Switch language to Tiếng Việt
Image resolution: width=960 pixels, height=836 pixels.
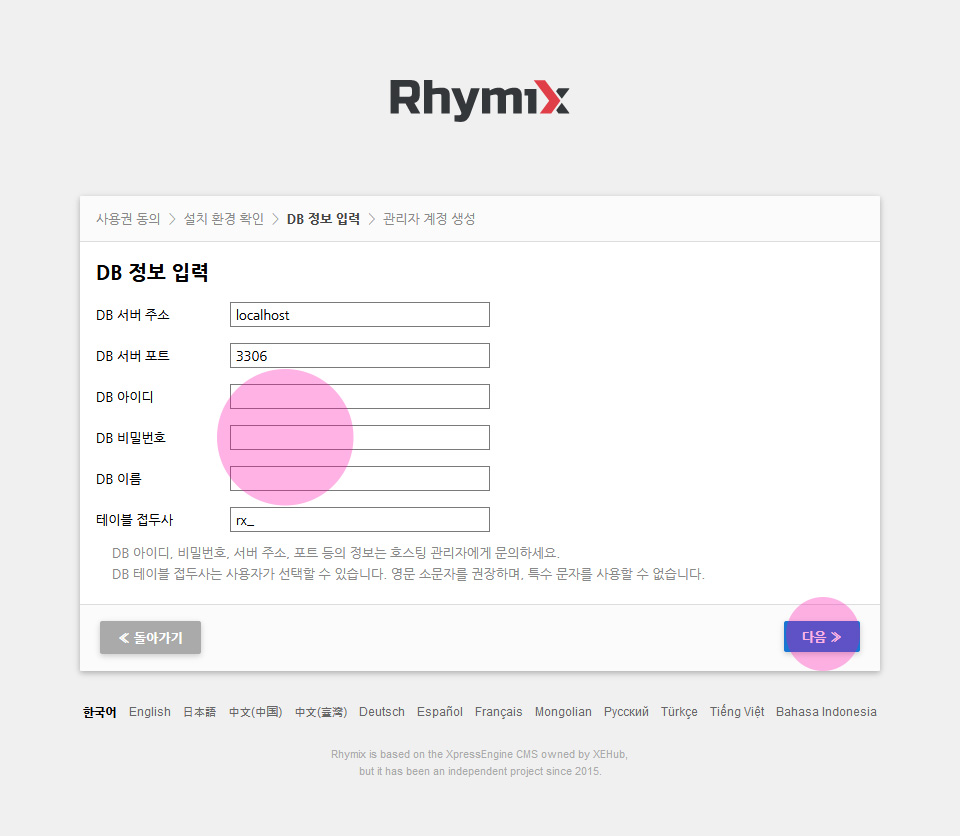737,712
